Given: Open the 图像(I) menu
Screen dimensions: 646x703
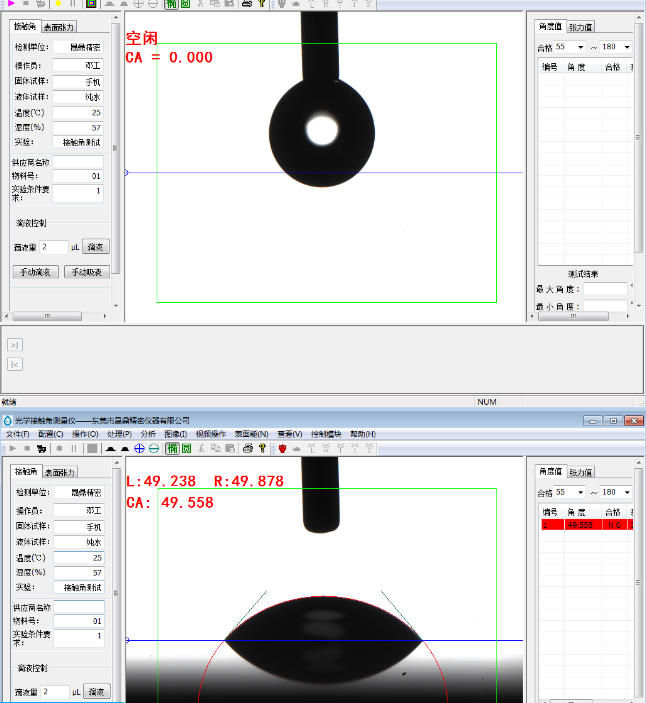Looking at the screenshot, I should (176, 434).
